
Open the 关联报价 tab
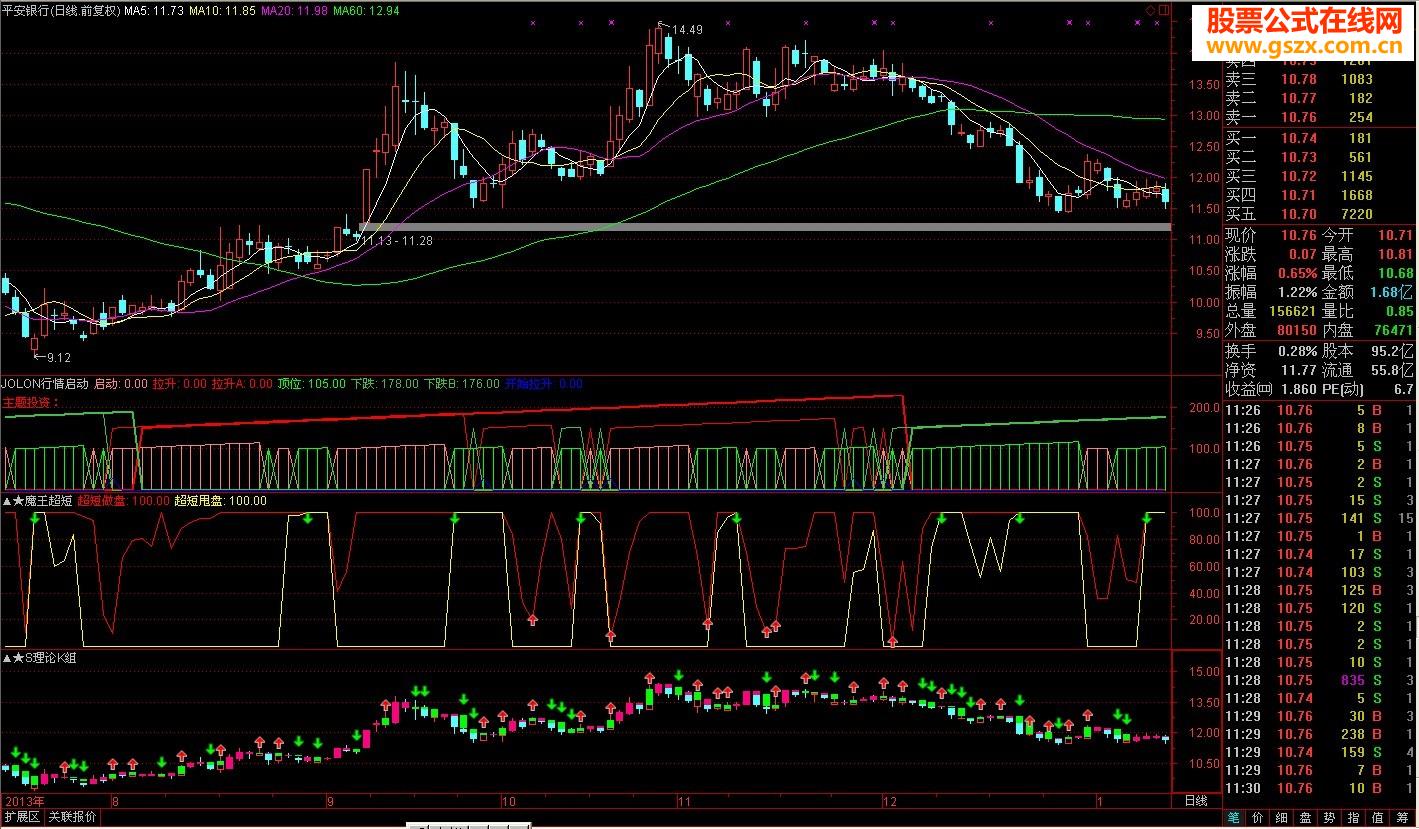point(73,817)
